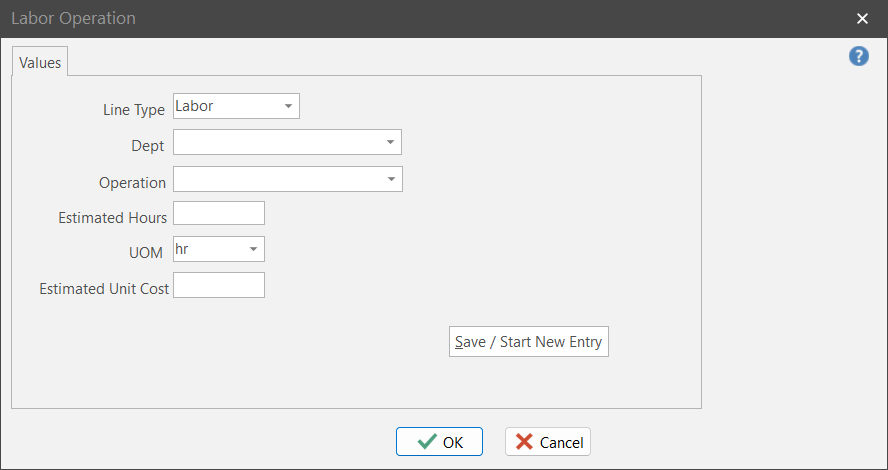Switch to the Values tab

(x=40, y=62)
